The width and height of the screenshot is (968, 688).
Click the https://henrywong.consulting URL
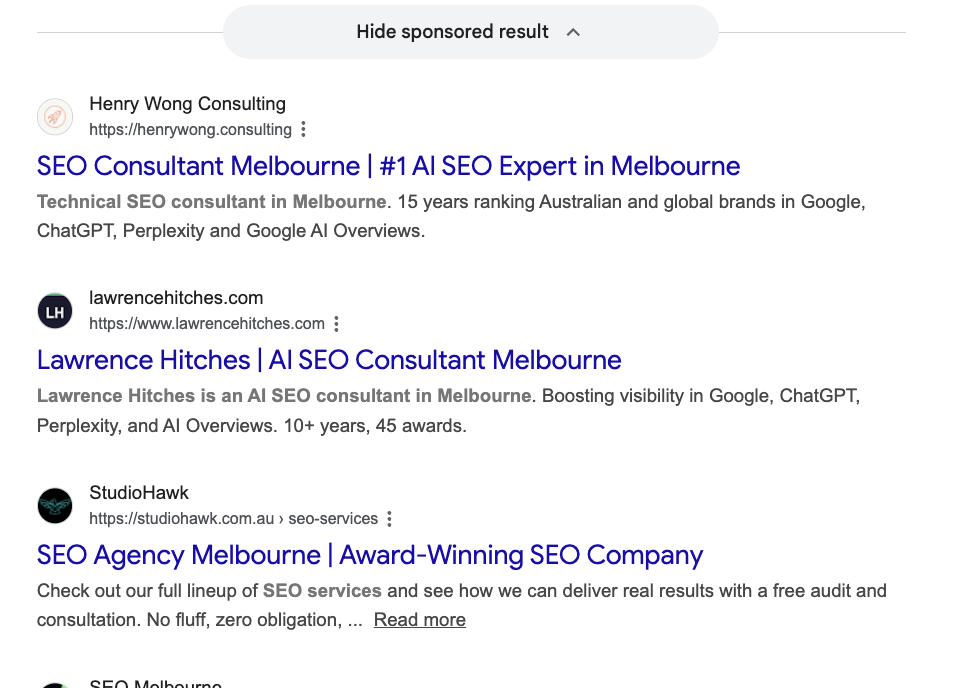pyautogui.click(x=190, y=130)
